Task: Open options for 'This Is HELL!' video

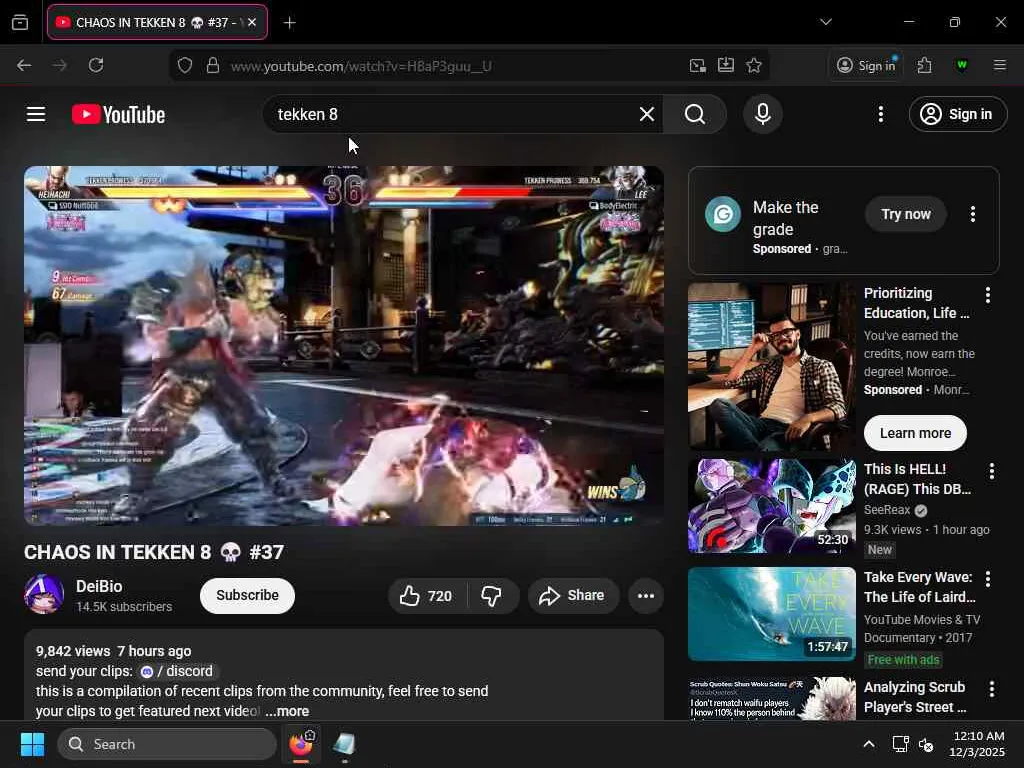Action: 991,471
